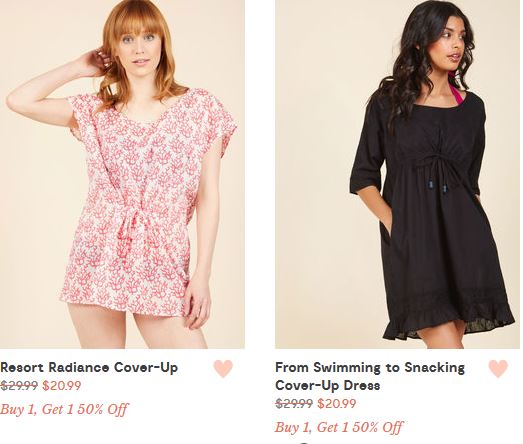This screenshot has height=444, width=523.
Task: Click the tassel drawstring on the black dress
Action: point(434,175)
